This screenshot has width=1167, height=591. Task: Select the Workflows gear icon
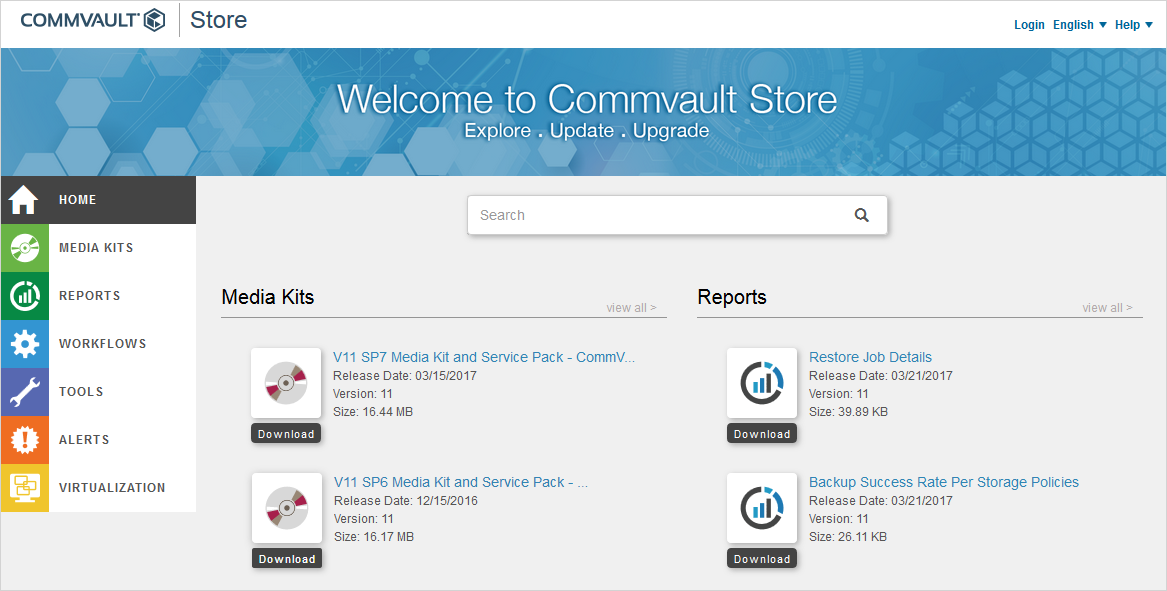click(24, 344)
